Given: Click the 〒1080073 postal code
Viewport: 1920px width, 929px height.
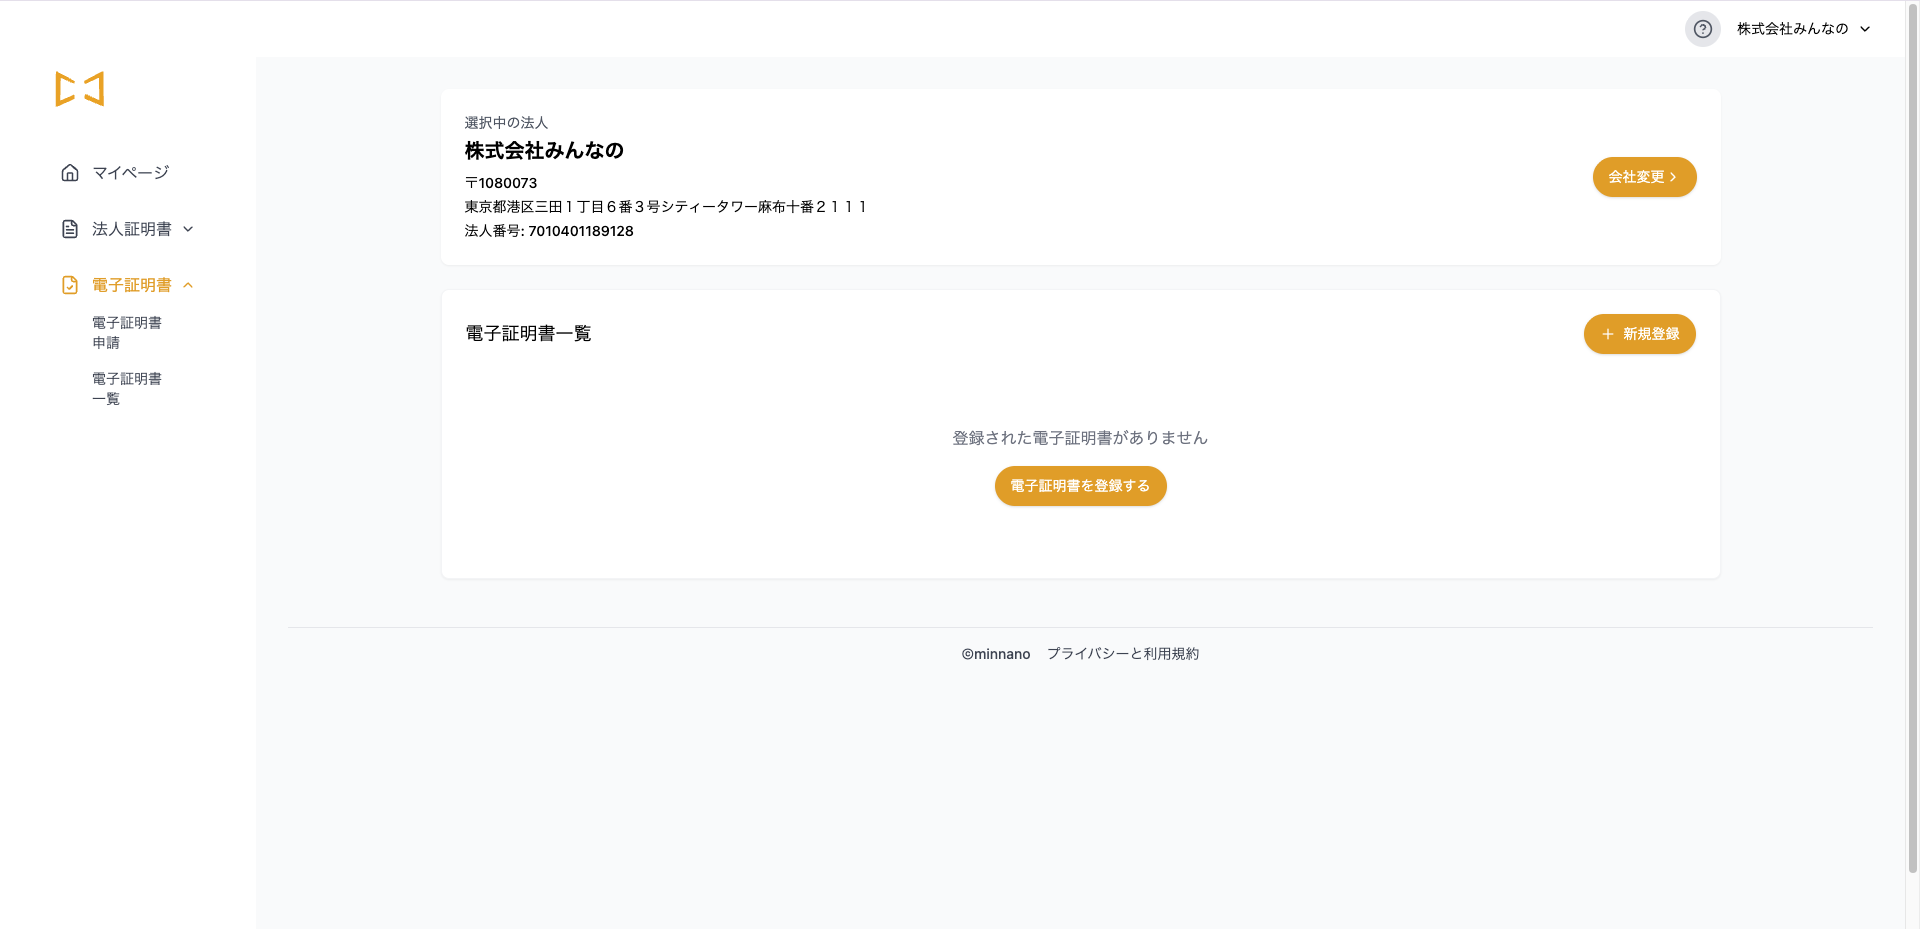Looking at the screenshot, I should pyautogui.click(x=501, y=183).
